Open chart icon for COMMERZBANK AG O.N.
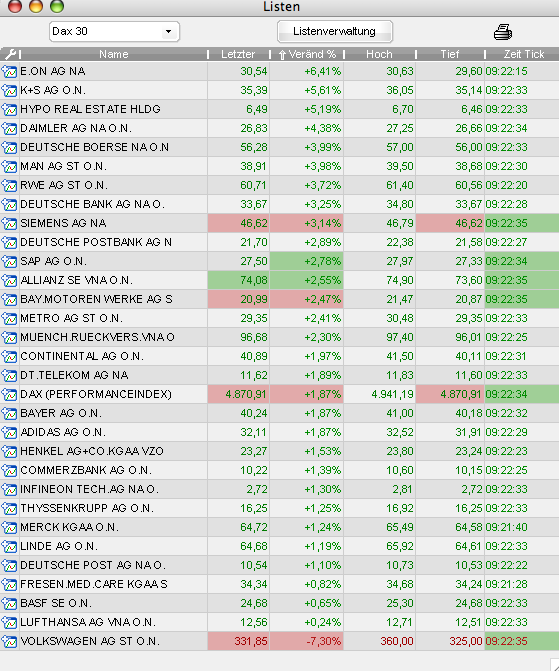The image size is (559, 671). pyautogui.click(x=9, y=470)
